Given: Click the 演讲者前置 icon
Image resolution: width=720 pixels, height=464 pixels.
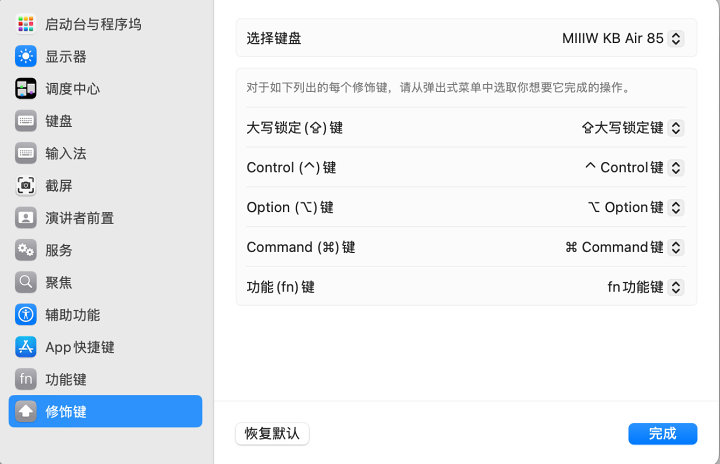Looking at the screenshot, I should (26, 218).
